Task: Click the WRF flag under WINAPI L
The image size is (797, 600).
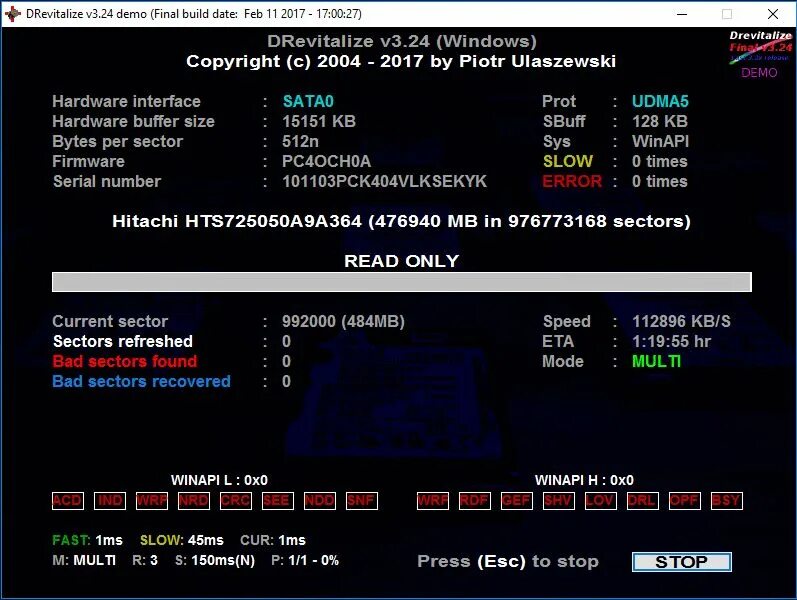Action: click(152, 501)
